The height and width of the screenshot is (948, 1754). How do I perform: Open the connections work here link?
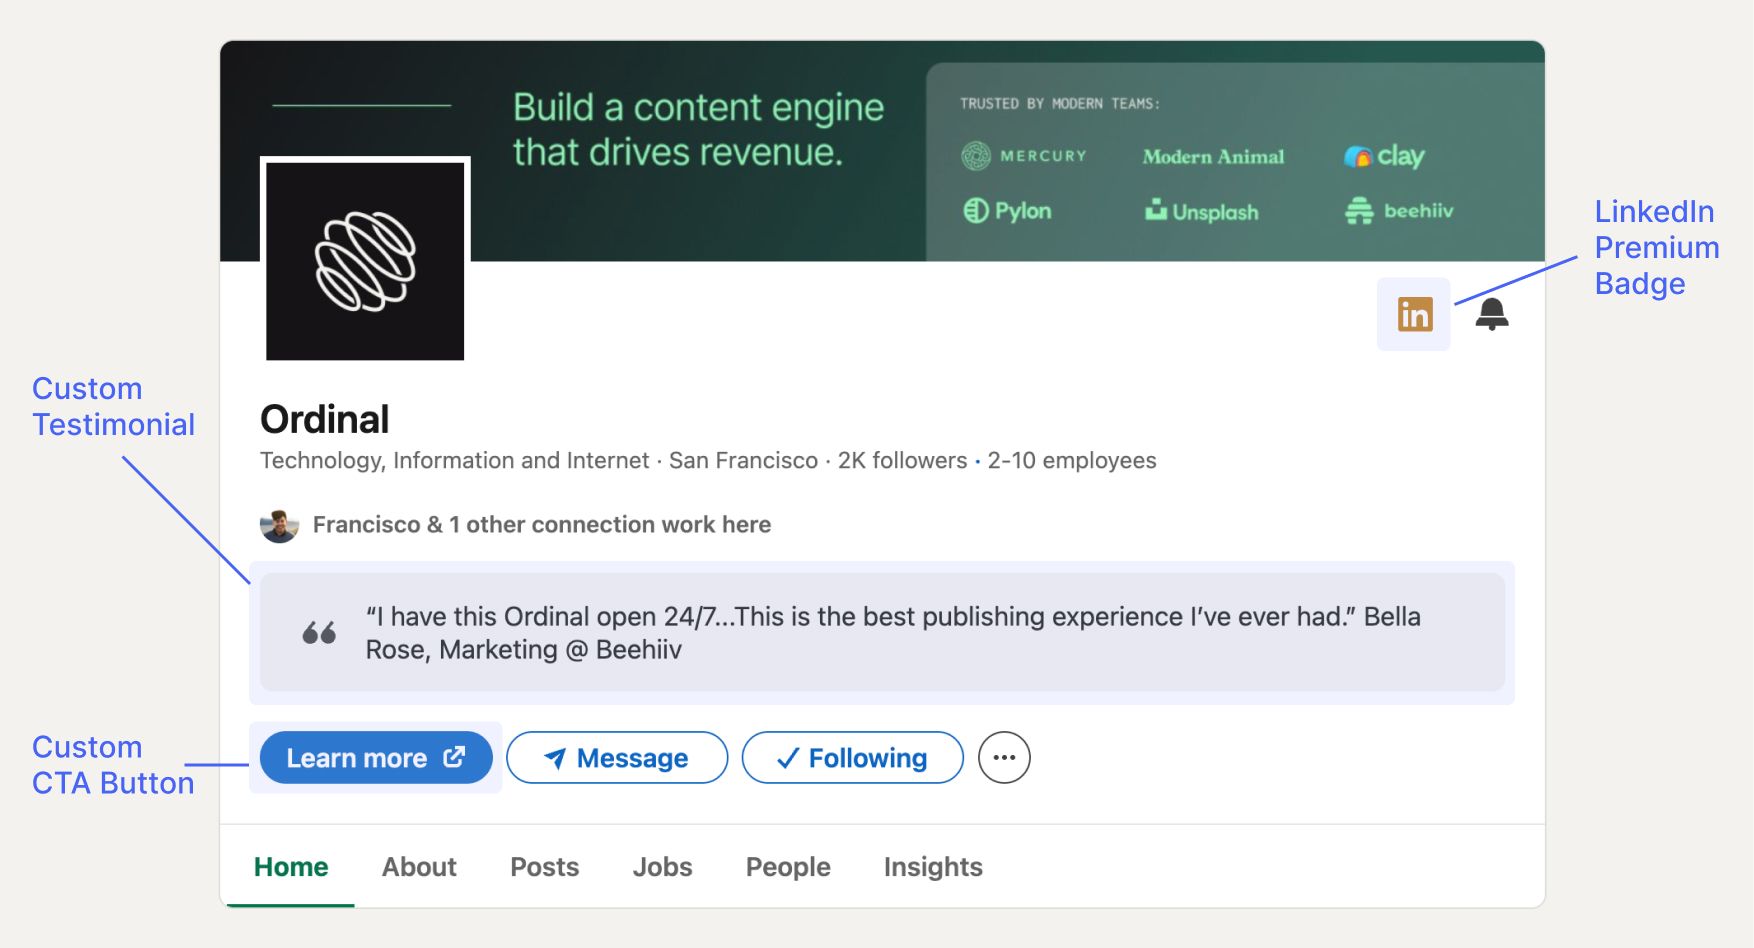(x=542, y=525)
